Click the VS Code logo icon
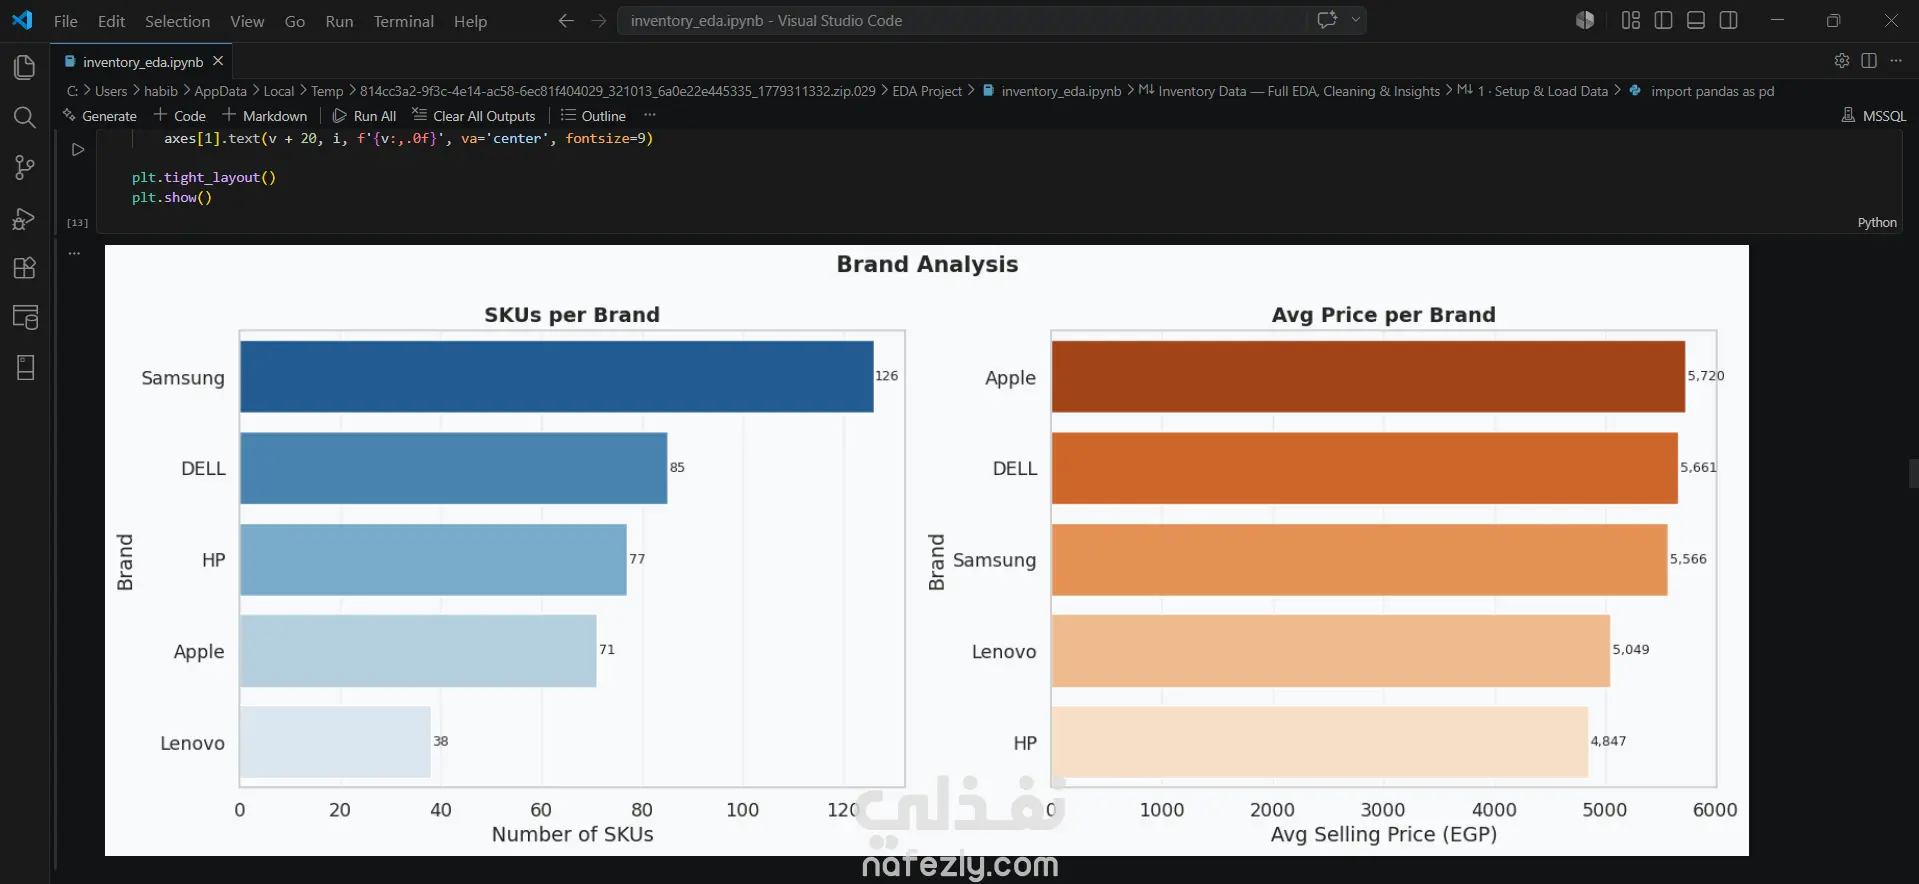This screenshot has height=884, width=1919. pos(22,20)
